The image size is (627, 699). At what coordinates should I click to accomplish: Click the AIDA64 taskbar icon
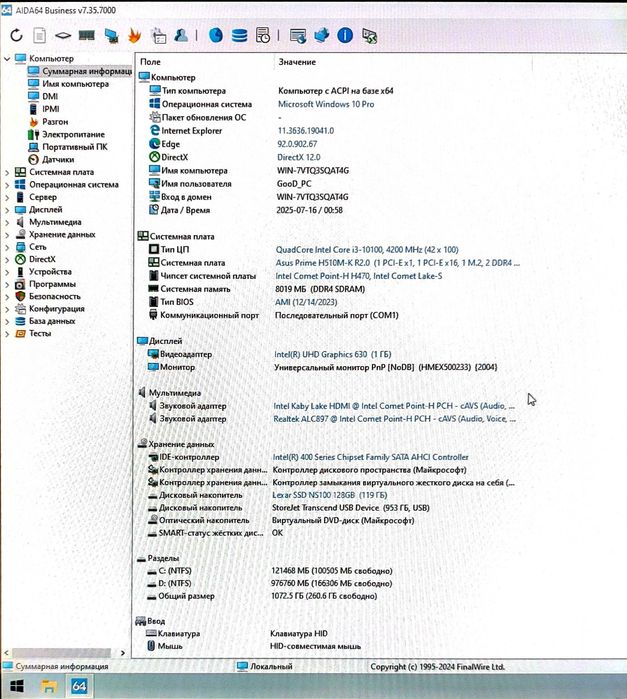coord(79,685)
